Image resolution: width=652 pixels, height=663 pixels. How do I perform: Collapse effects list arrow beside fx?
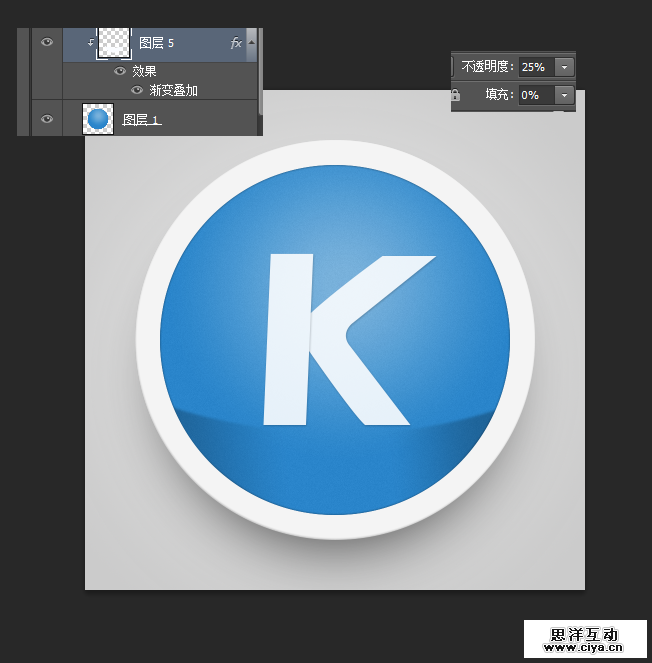pyautogui.click(x=251, y=42)
